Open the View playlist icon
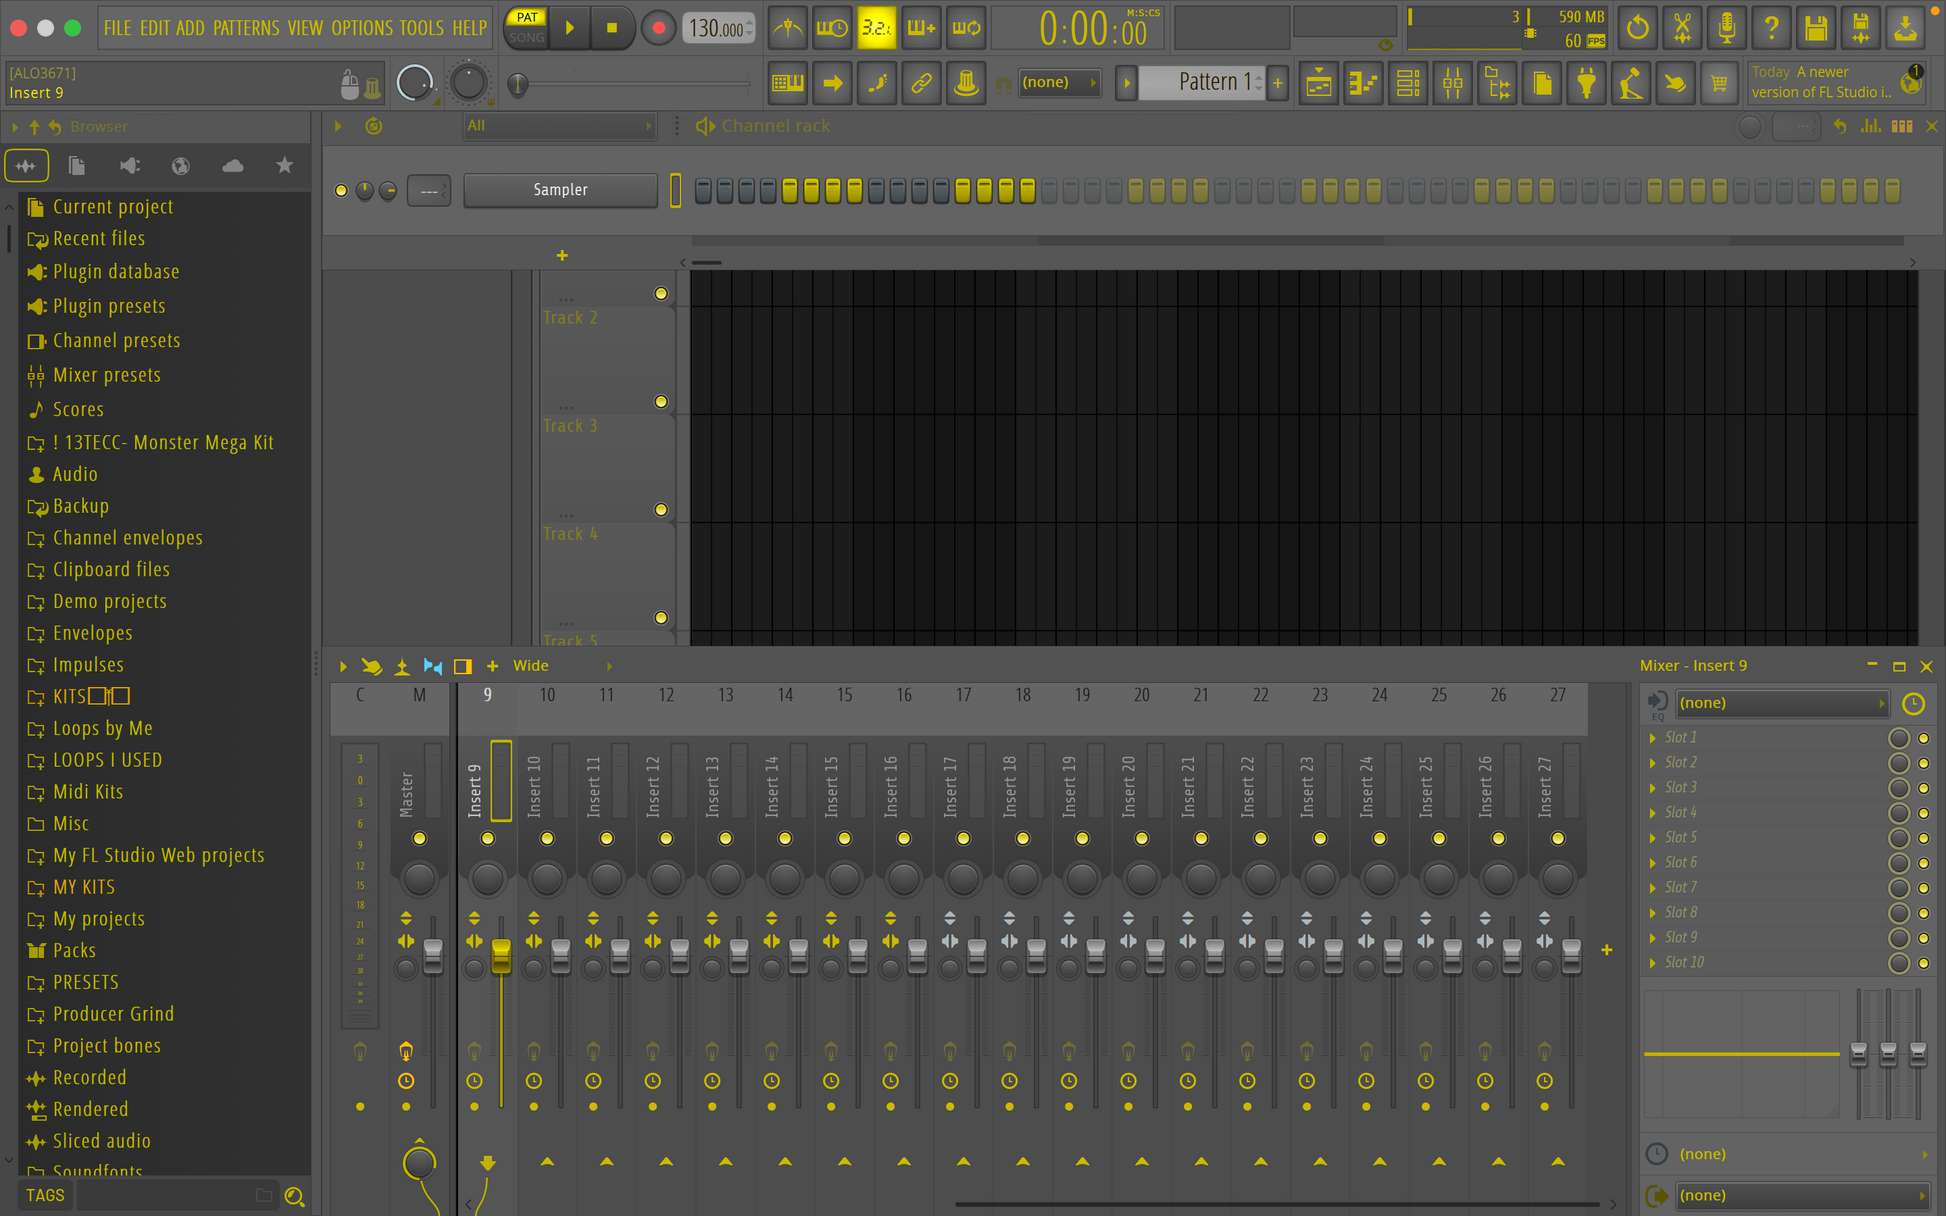Viewport: 1946px width, 1216px height. 1318,83
